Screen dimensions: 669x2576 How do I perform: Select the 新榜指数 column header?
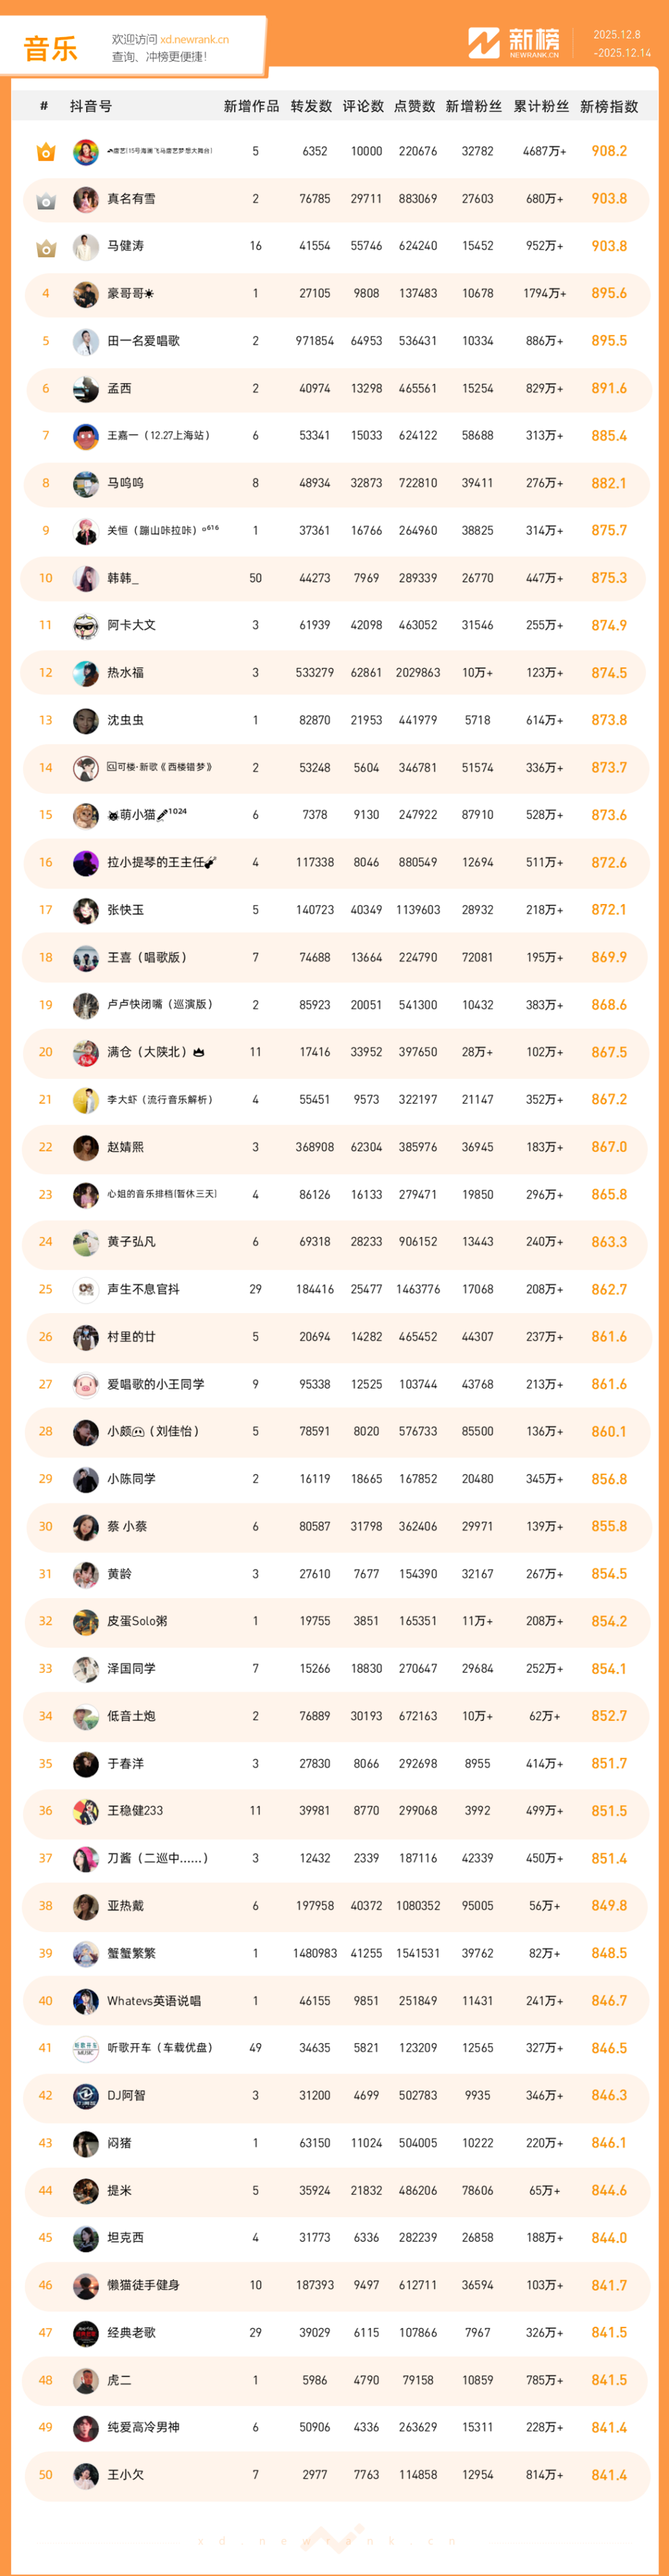(608, 106)
